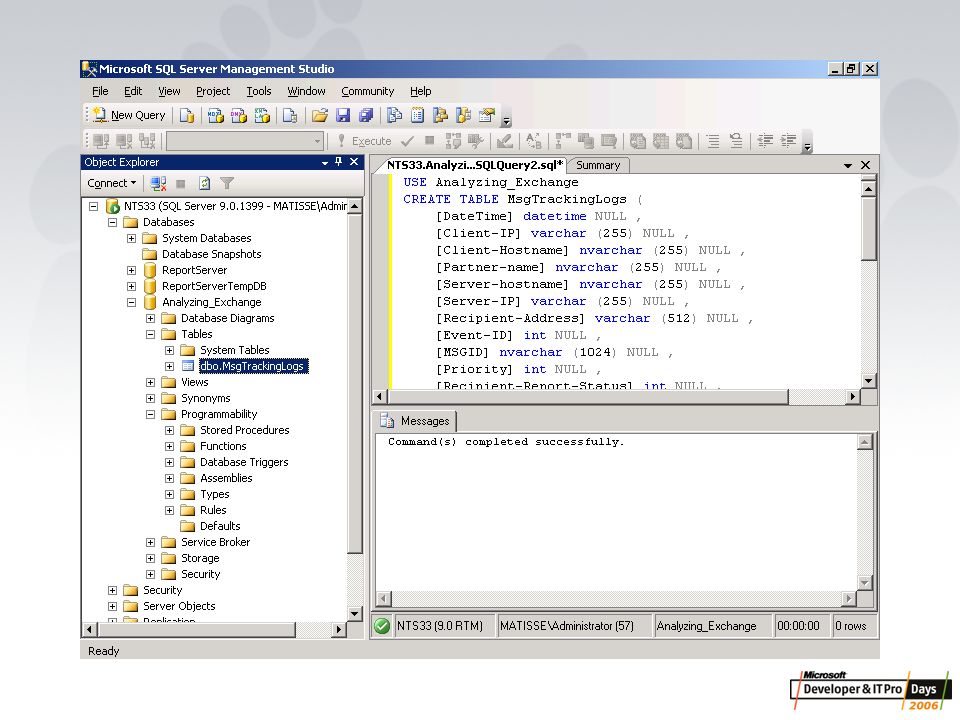Select Results to Grid option
The height and width of the screenshot is (720, 960).
tap(661, 141)
